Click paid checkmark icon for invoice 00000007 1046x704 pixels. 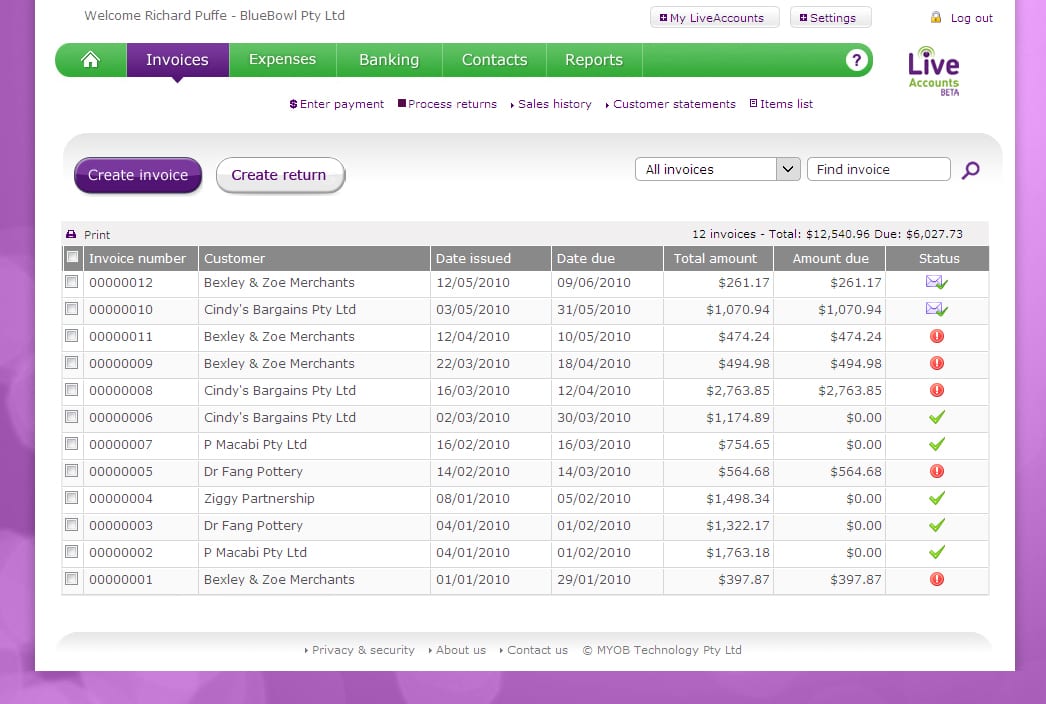click(x=937, y=444)
